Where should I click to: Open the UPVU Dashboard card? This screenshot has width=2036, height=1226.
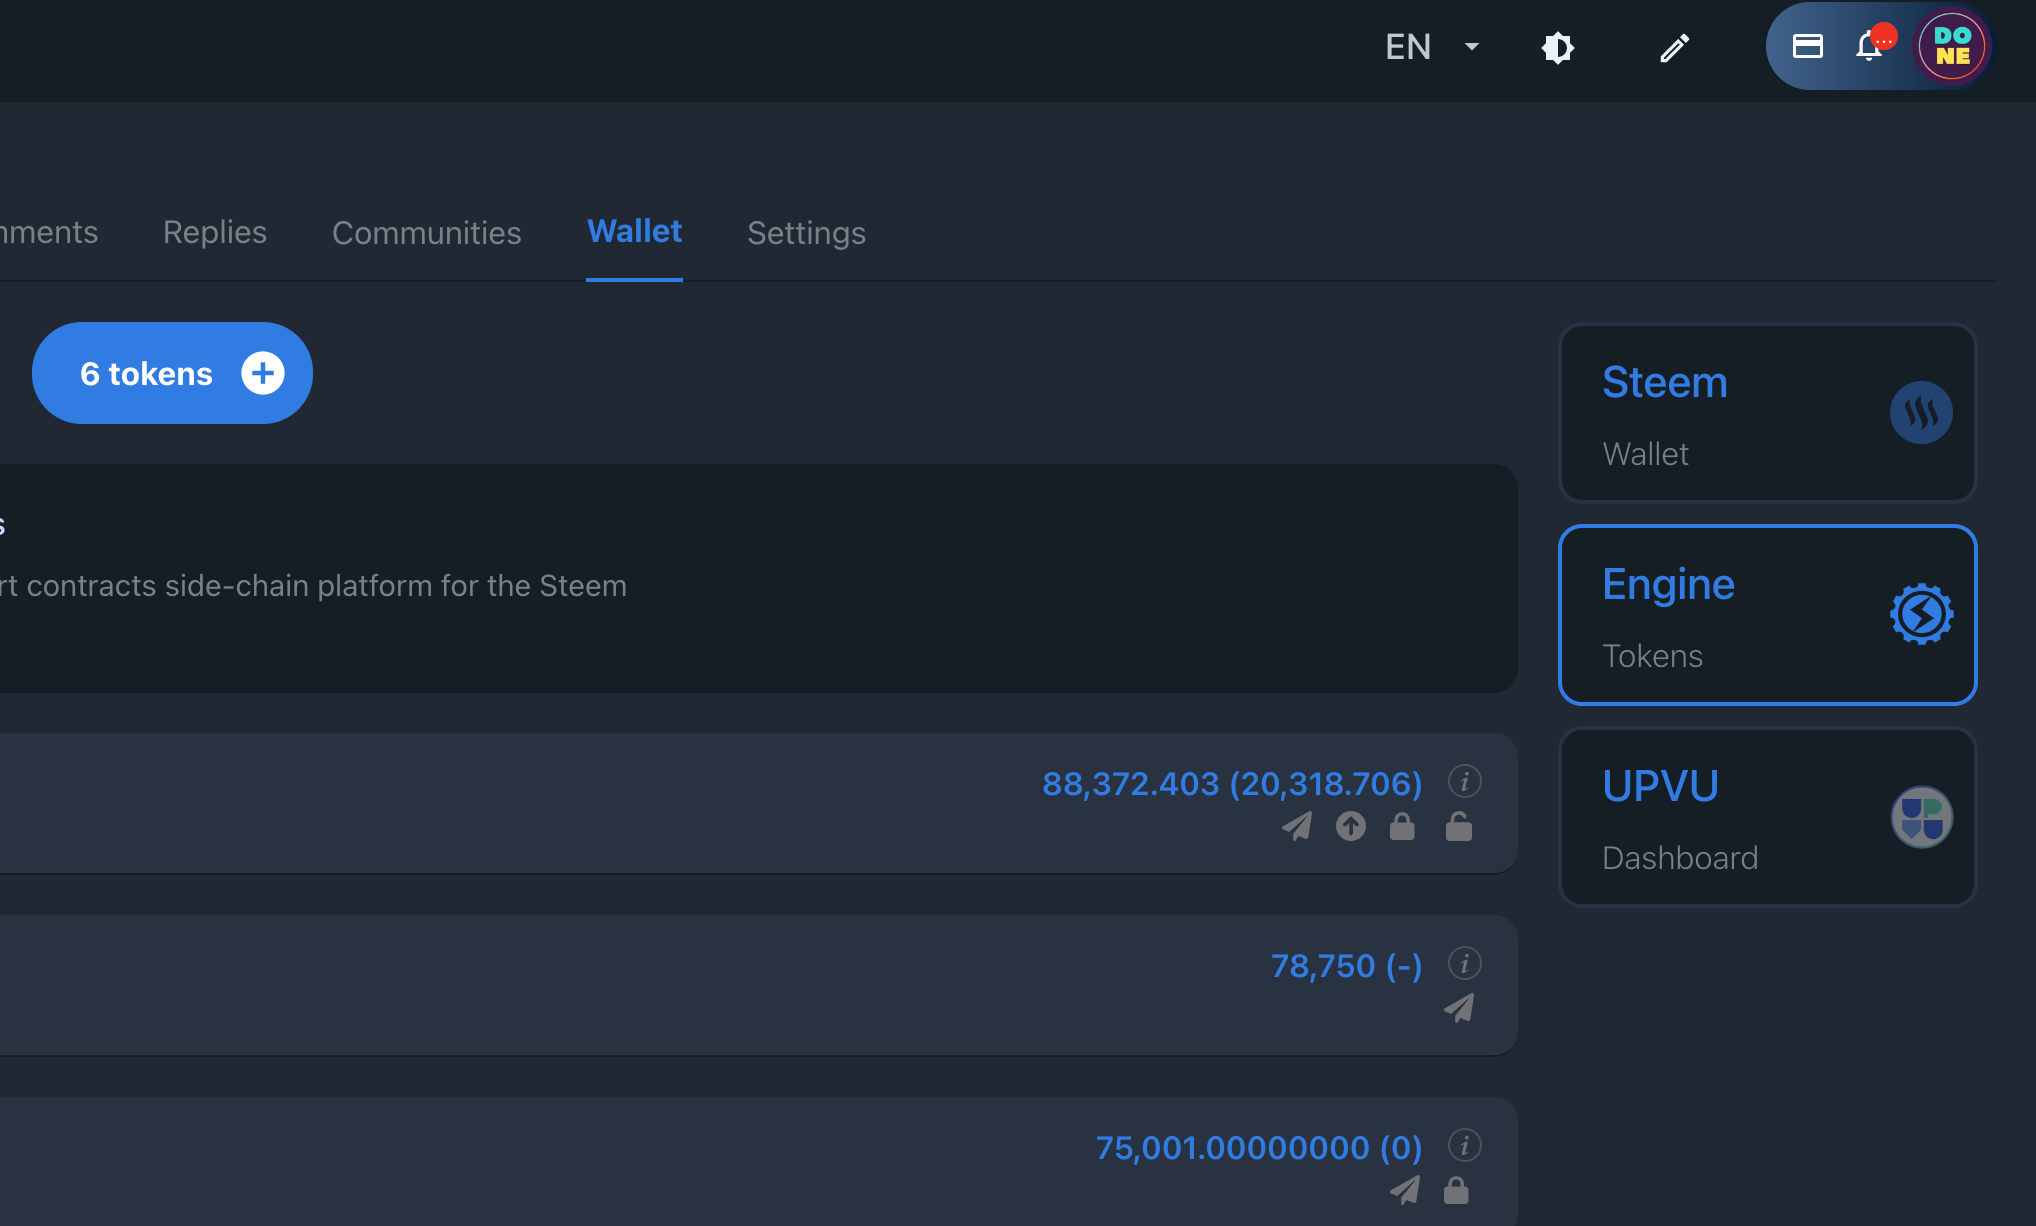pos(1767,817)
